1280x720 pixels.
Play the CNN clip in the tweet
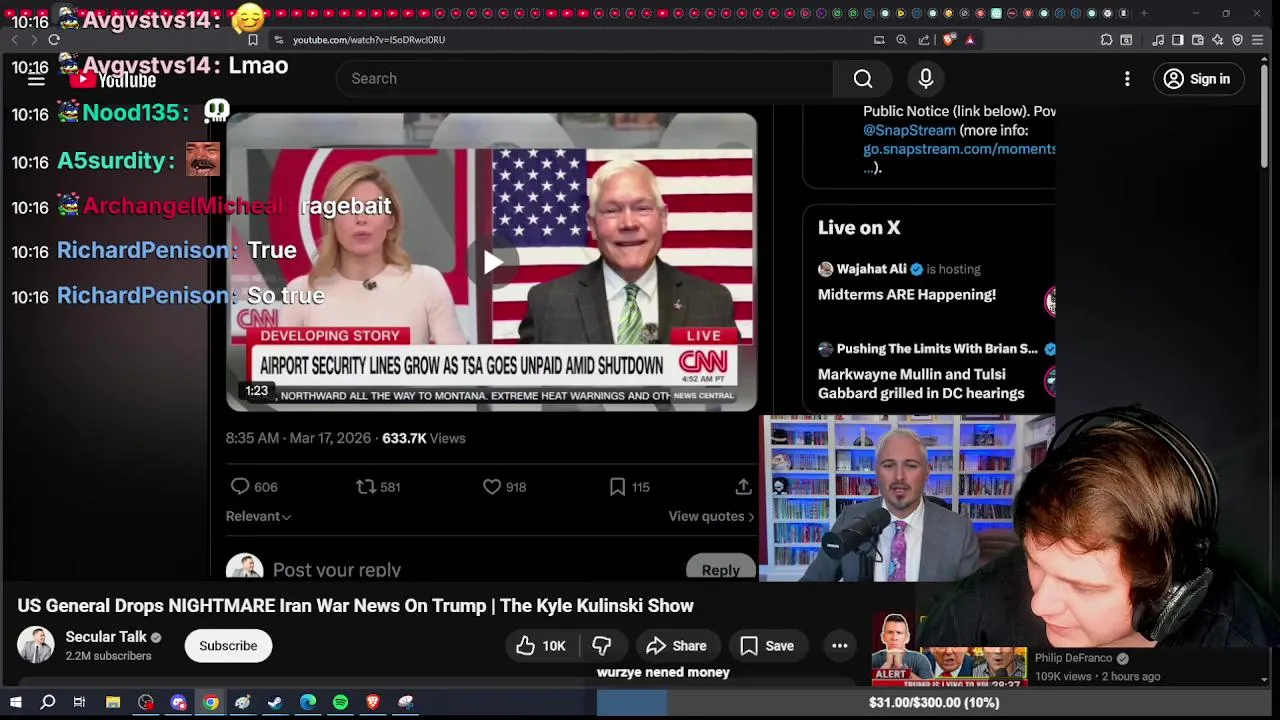point(492,262)
